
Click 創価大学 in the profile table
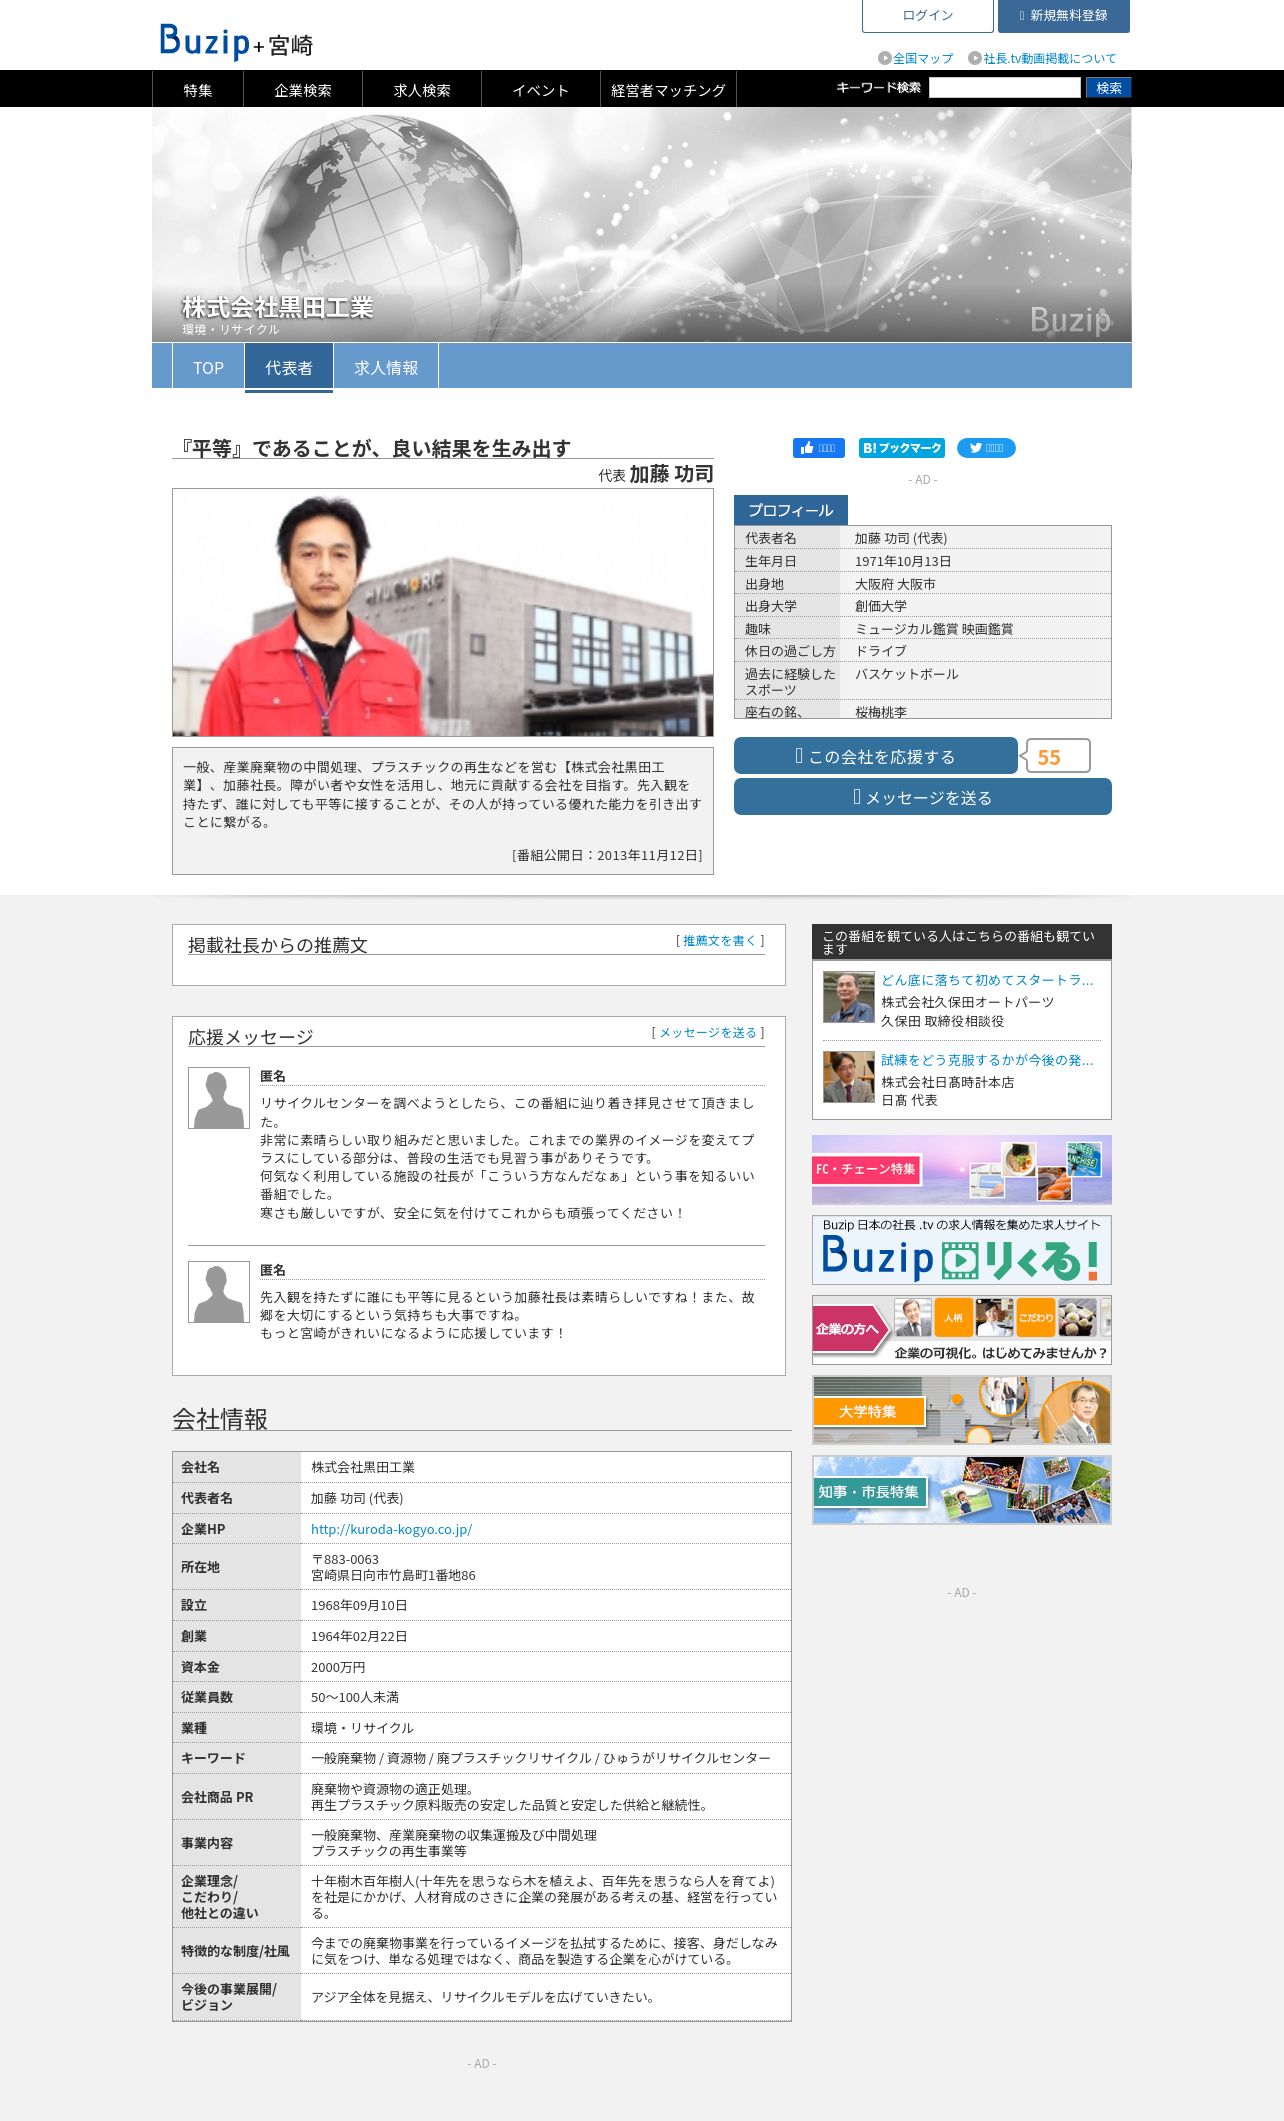pos(881,606)
